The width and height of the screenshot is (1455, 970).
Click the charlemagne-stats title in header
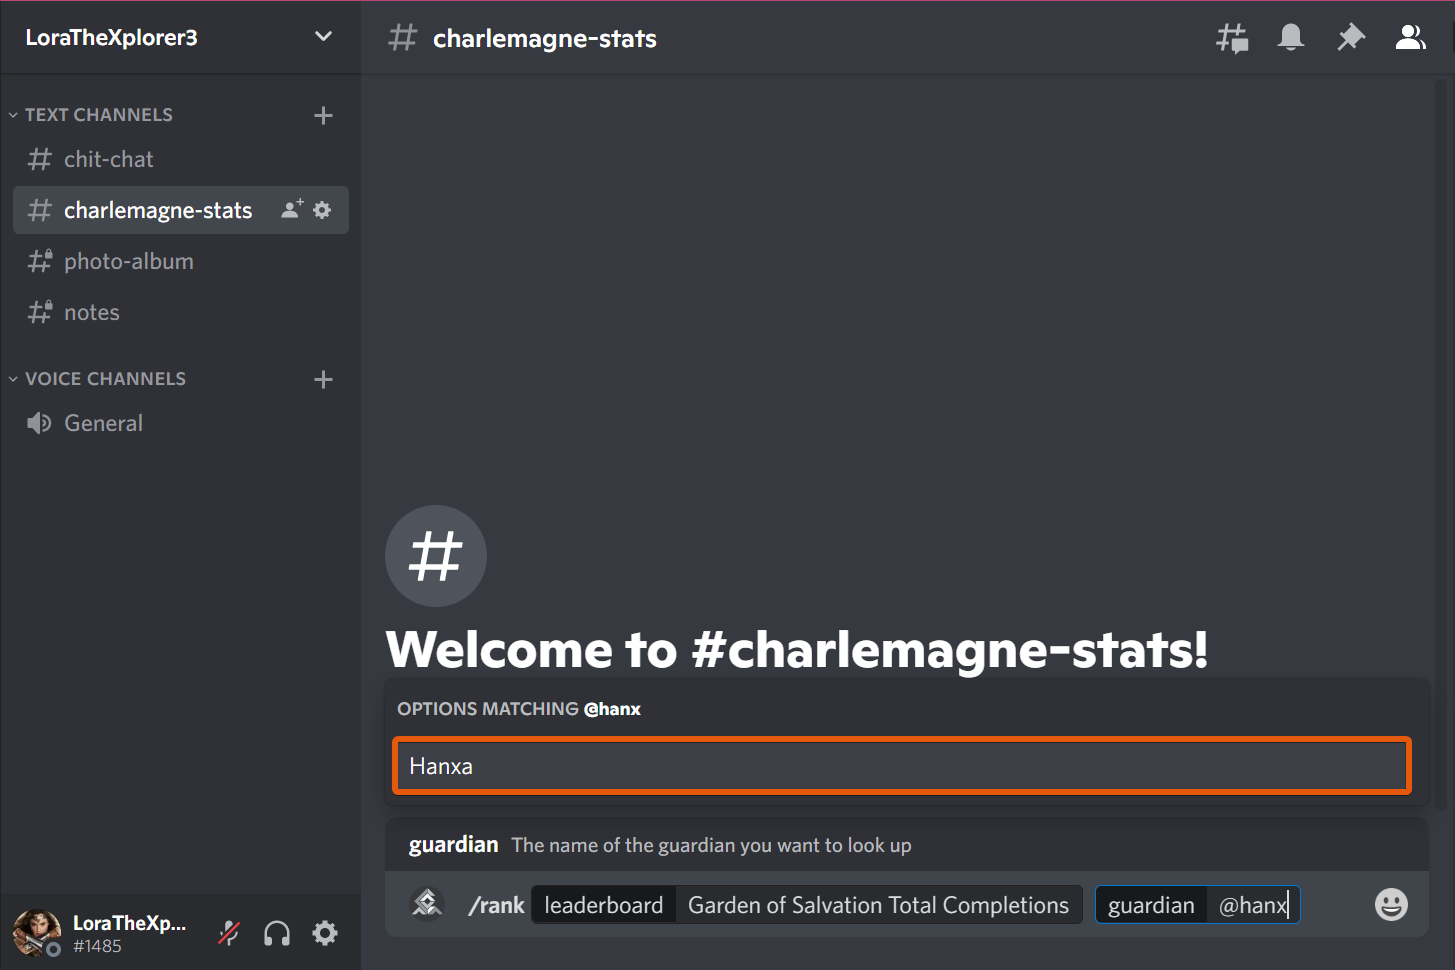pyautogui.click(x=545, y=38)
